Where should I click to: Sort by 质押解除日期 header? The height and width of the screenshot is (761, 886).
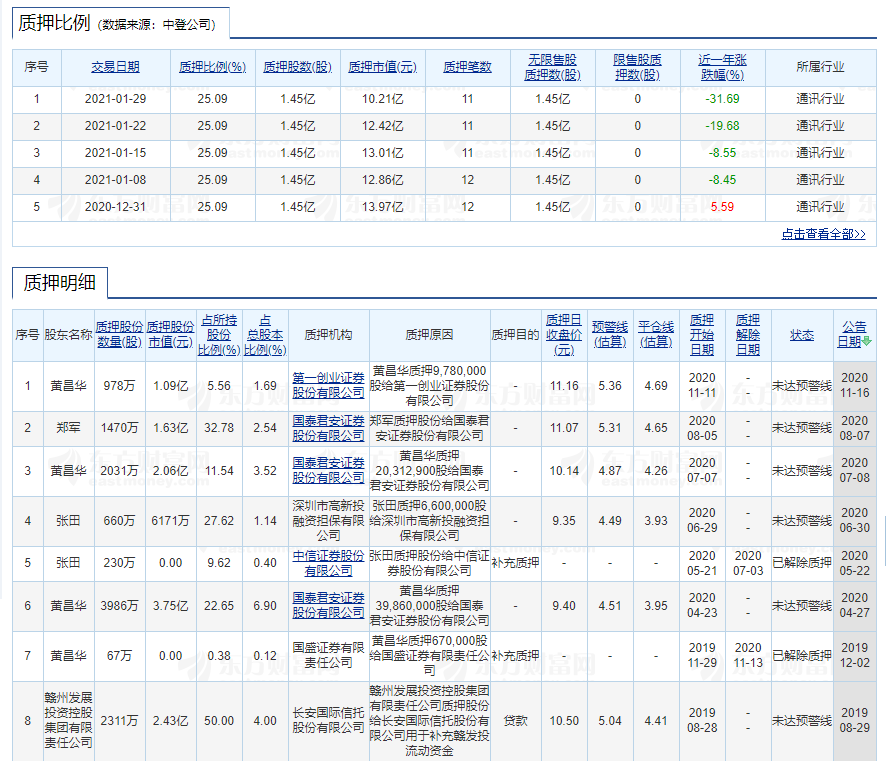point(748,334)
